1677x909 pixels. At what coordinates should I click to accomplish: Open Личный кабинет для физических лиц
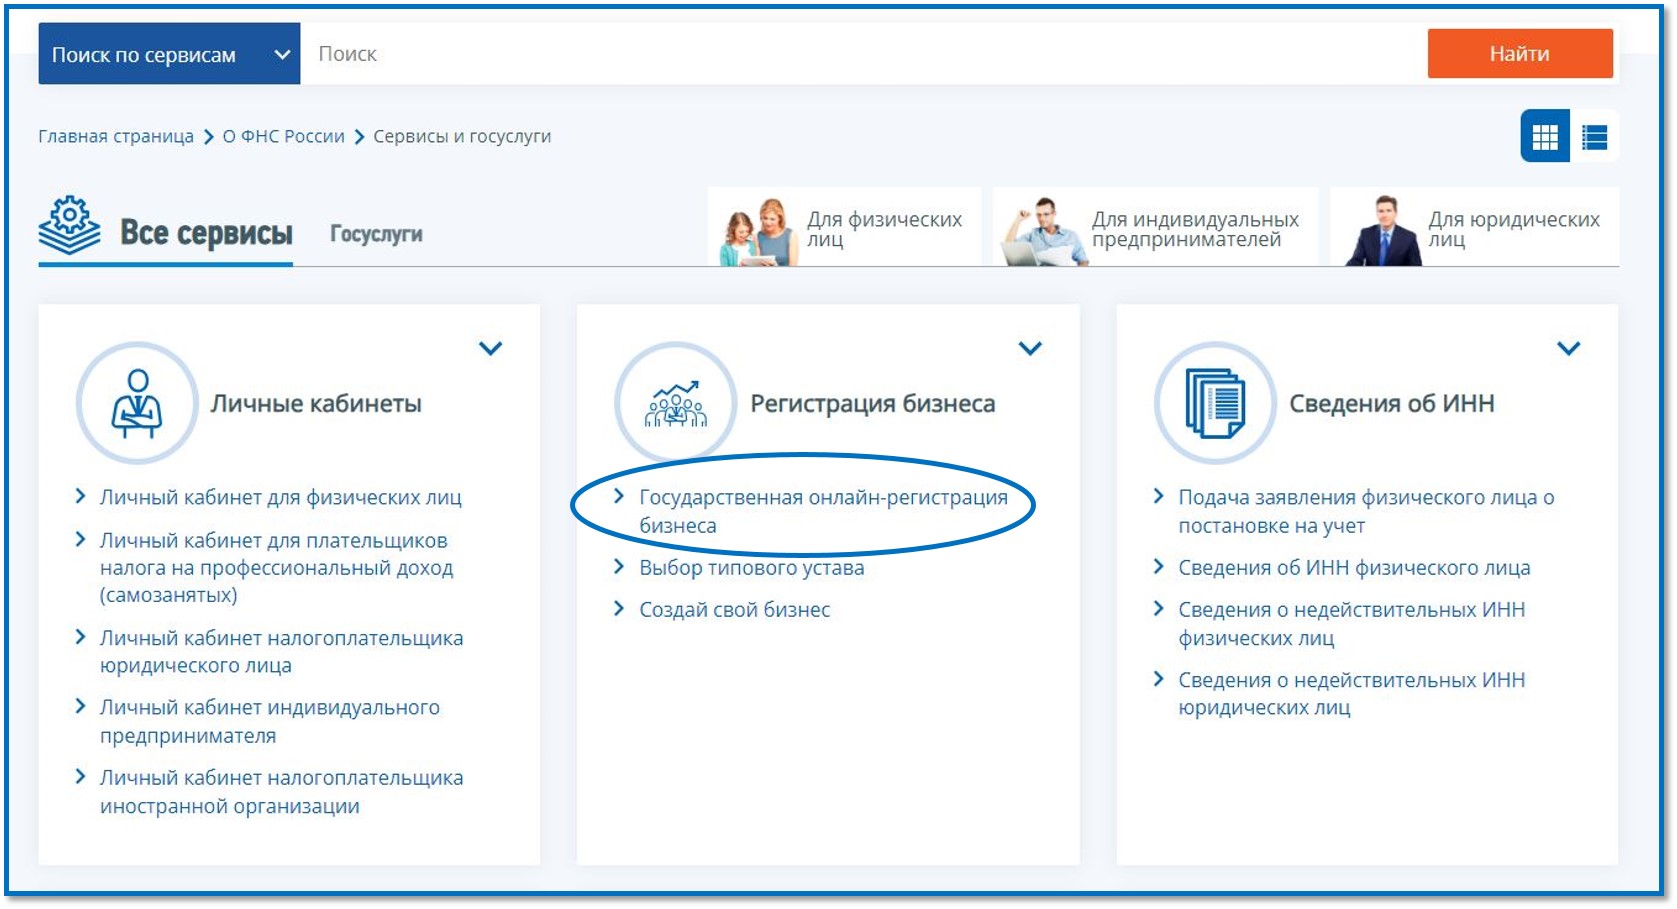pyautogui.click(x=280, y=498)
